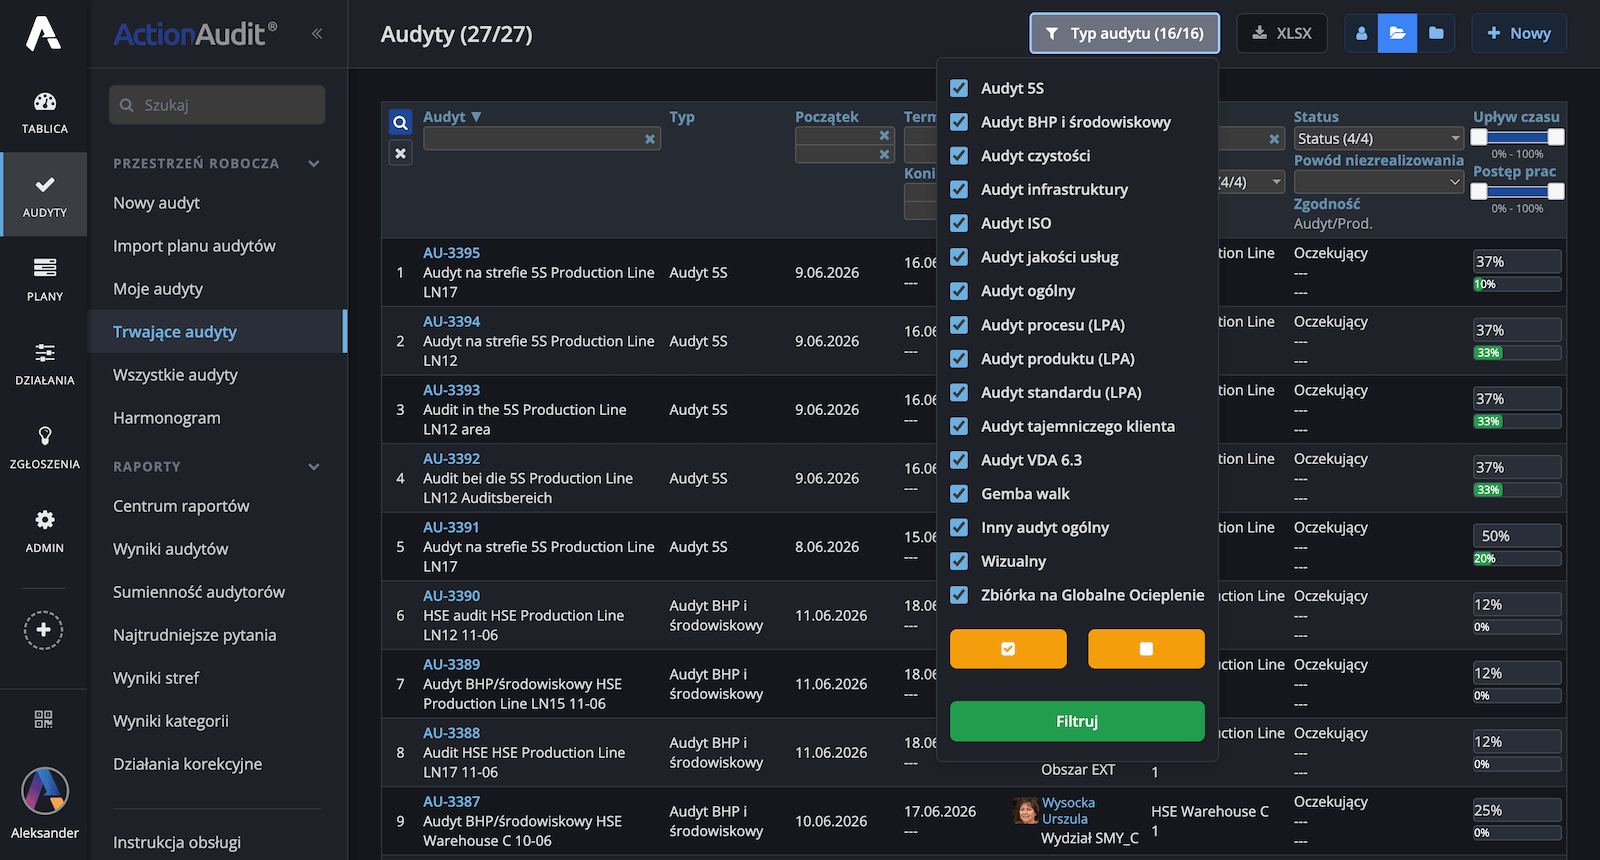Open the Powód niezrealizowania dropdown
Viewport: 1600px width, 860px height.
click(x=1379, y=182)
